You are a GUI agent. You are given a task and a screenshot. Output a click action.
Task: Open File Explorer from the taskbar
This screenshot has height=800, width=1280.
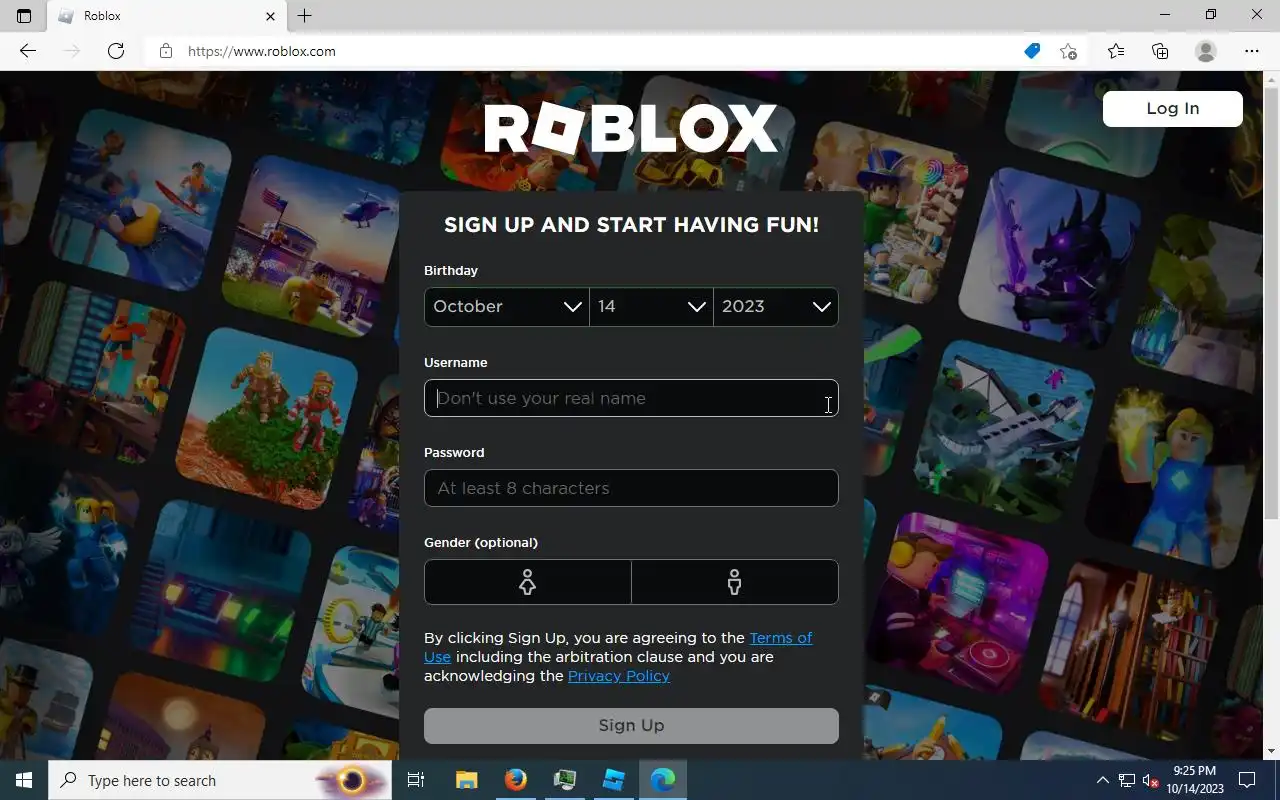coord(467,780)
